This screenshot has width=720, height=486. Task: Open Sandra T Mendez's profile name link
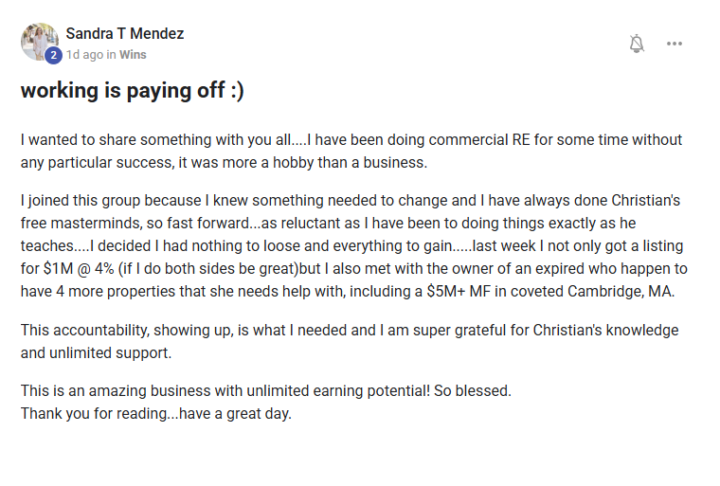[x=125, y=33]
